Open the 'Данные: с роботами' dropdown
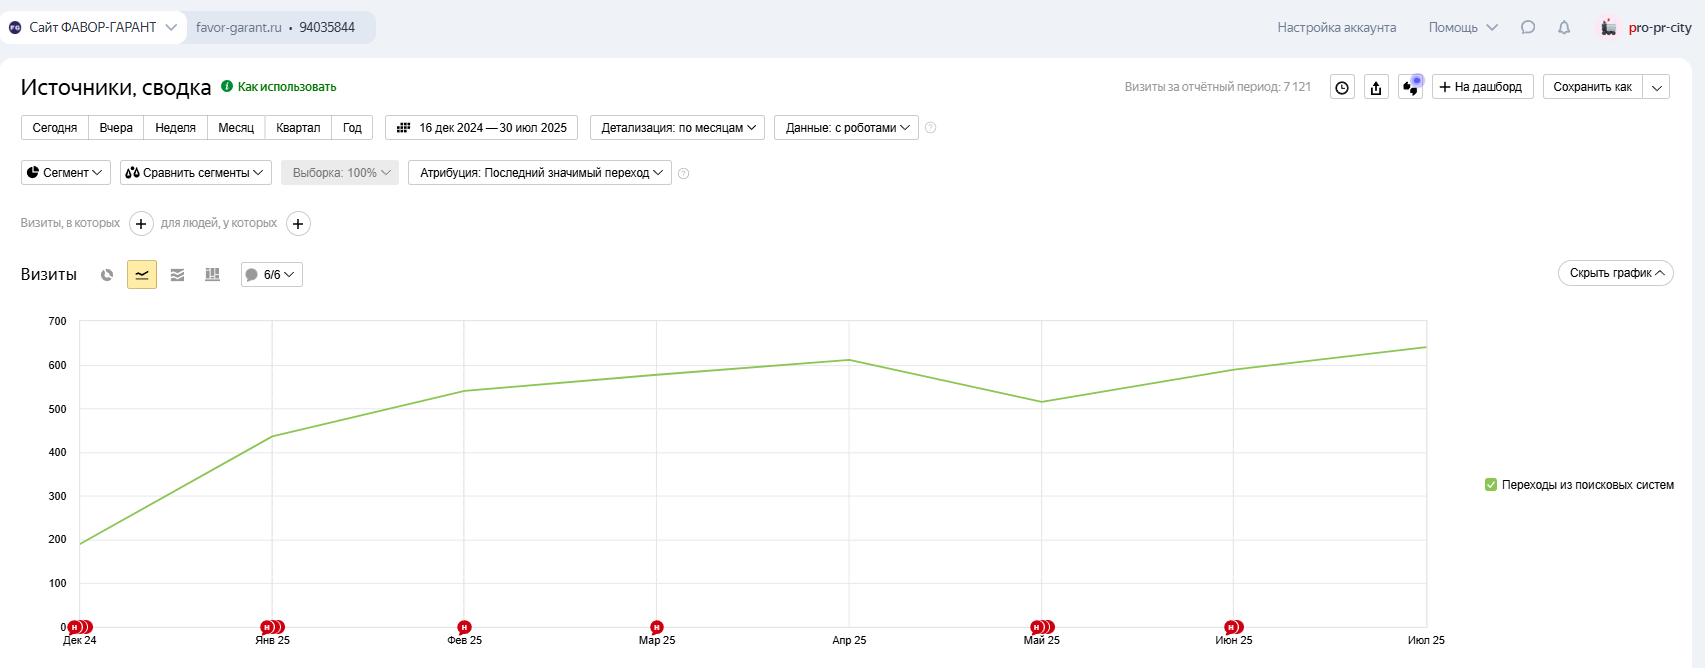The width and height of the screenshot is (1705, 668). click(846, 128)
